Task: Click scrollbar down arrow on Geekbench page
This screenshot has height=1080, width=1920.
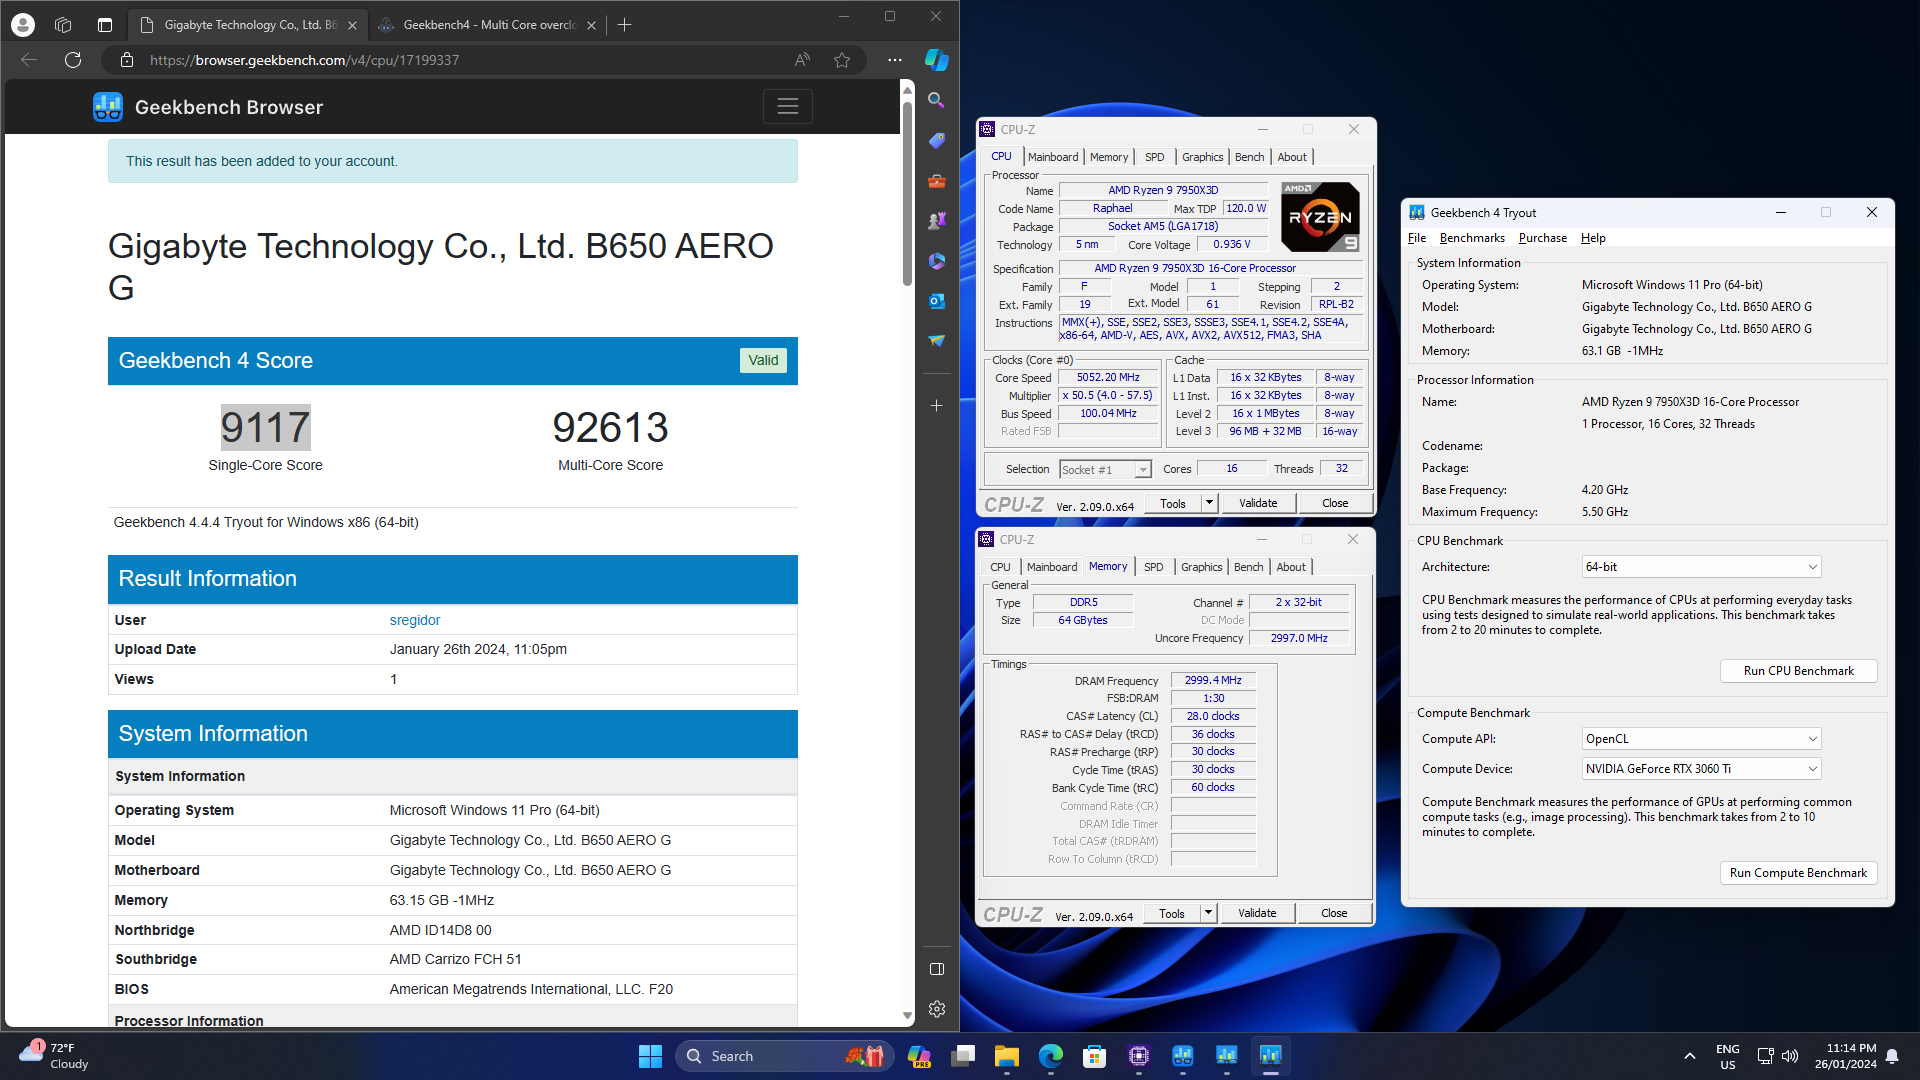Action: click(907, 1015)
